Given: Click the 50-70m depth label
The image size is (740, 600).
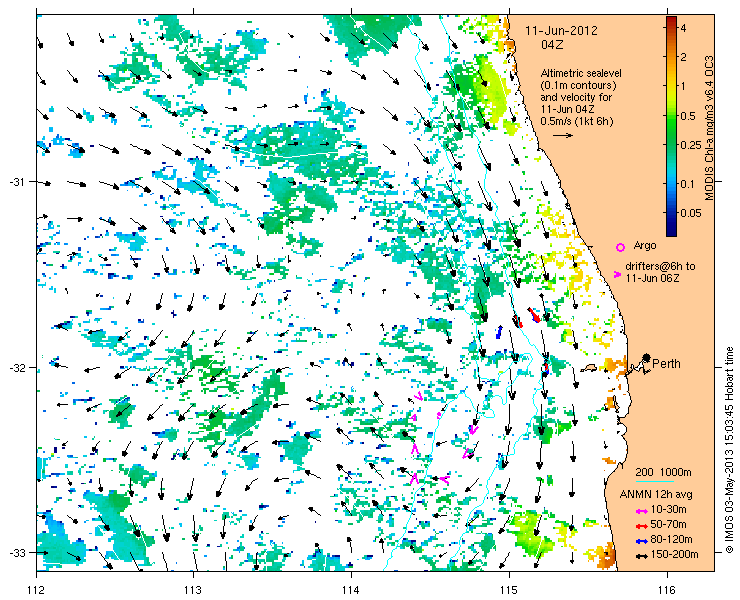Looking at the screenshot, I should coord(668,525).
